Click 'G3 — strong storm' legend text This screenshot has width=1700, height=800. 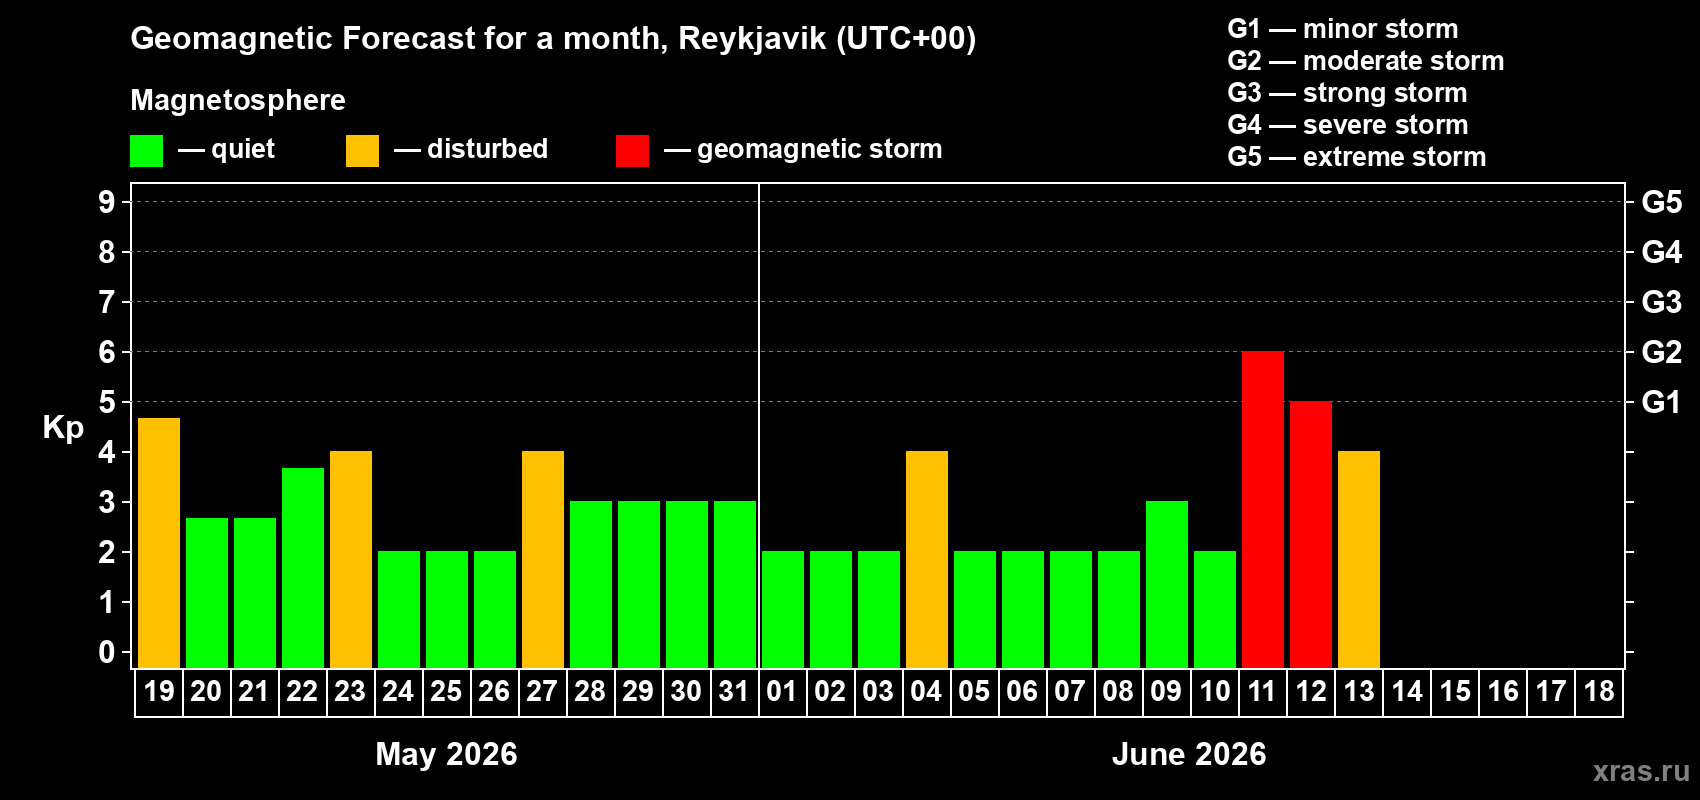coord(1347,93)
